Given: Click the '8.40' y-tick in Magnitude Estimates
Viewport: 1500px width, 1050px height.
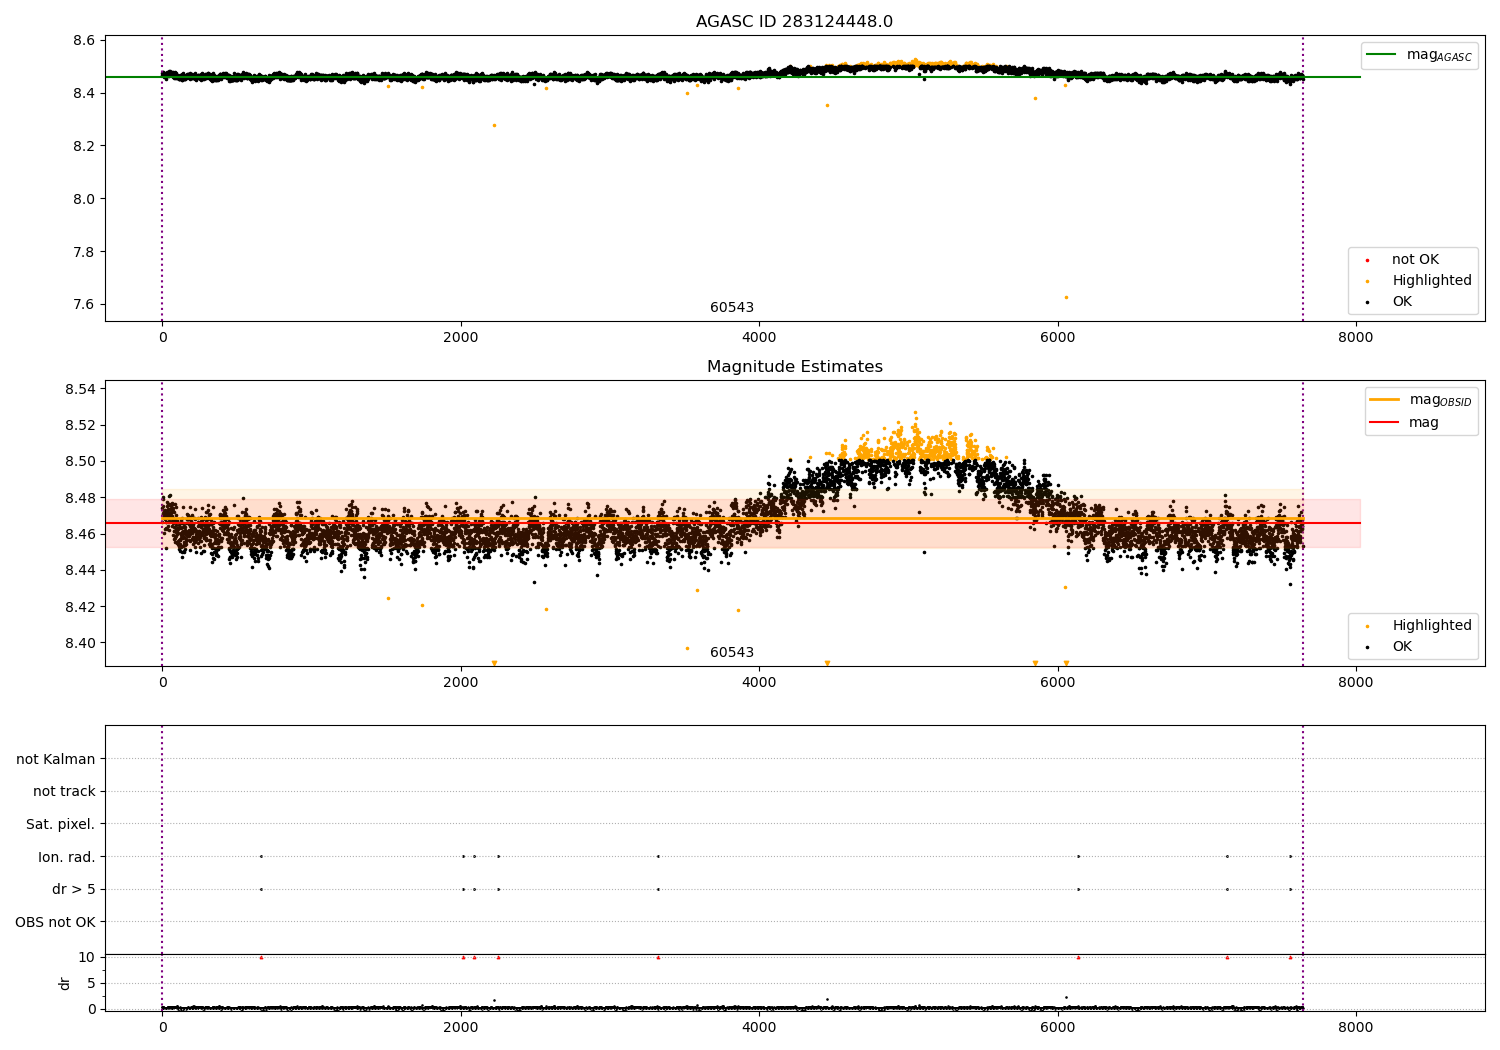Looking at the screenshot, I should [x=80, y=643].
